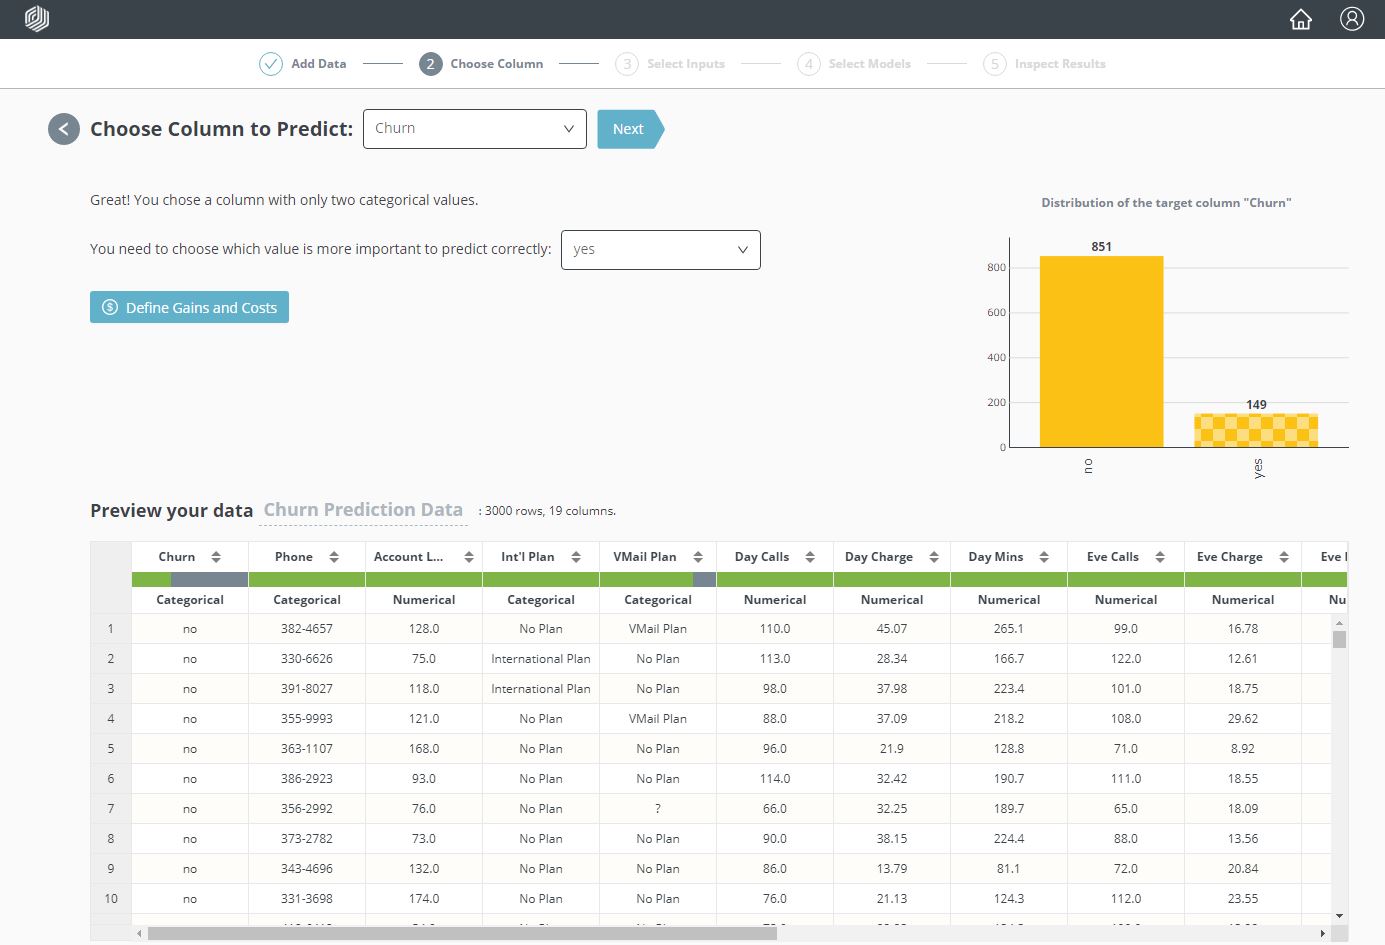Click Eve Calls cell 122.0
The width and height of the screenshot is (1385, 945).
click(1126, 659)
